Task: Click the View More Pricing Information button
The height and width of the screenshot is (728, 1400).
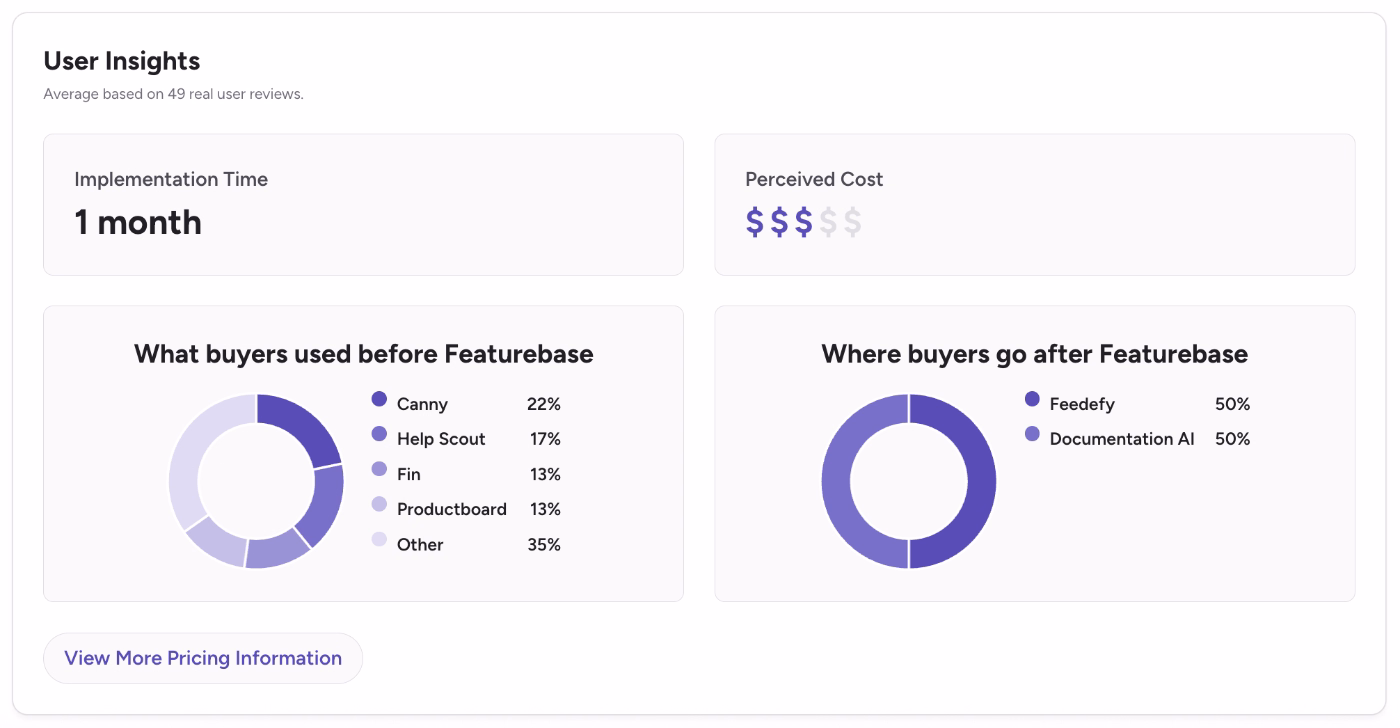Action: 203,658
